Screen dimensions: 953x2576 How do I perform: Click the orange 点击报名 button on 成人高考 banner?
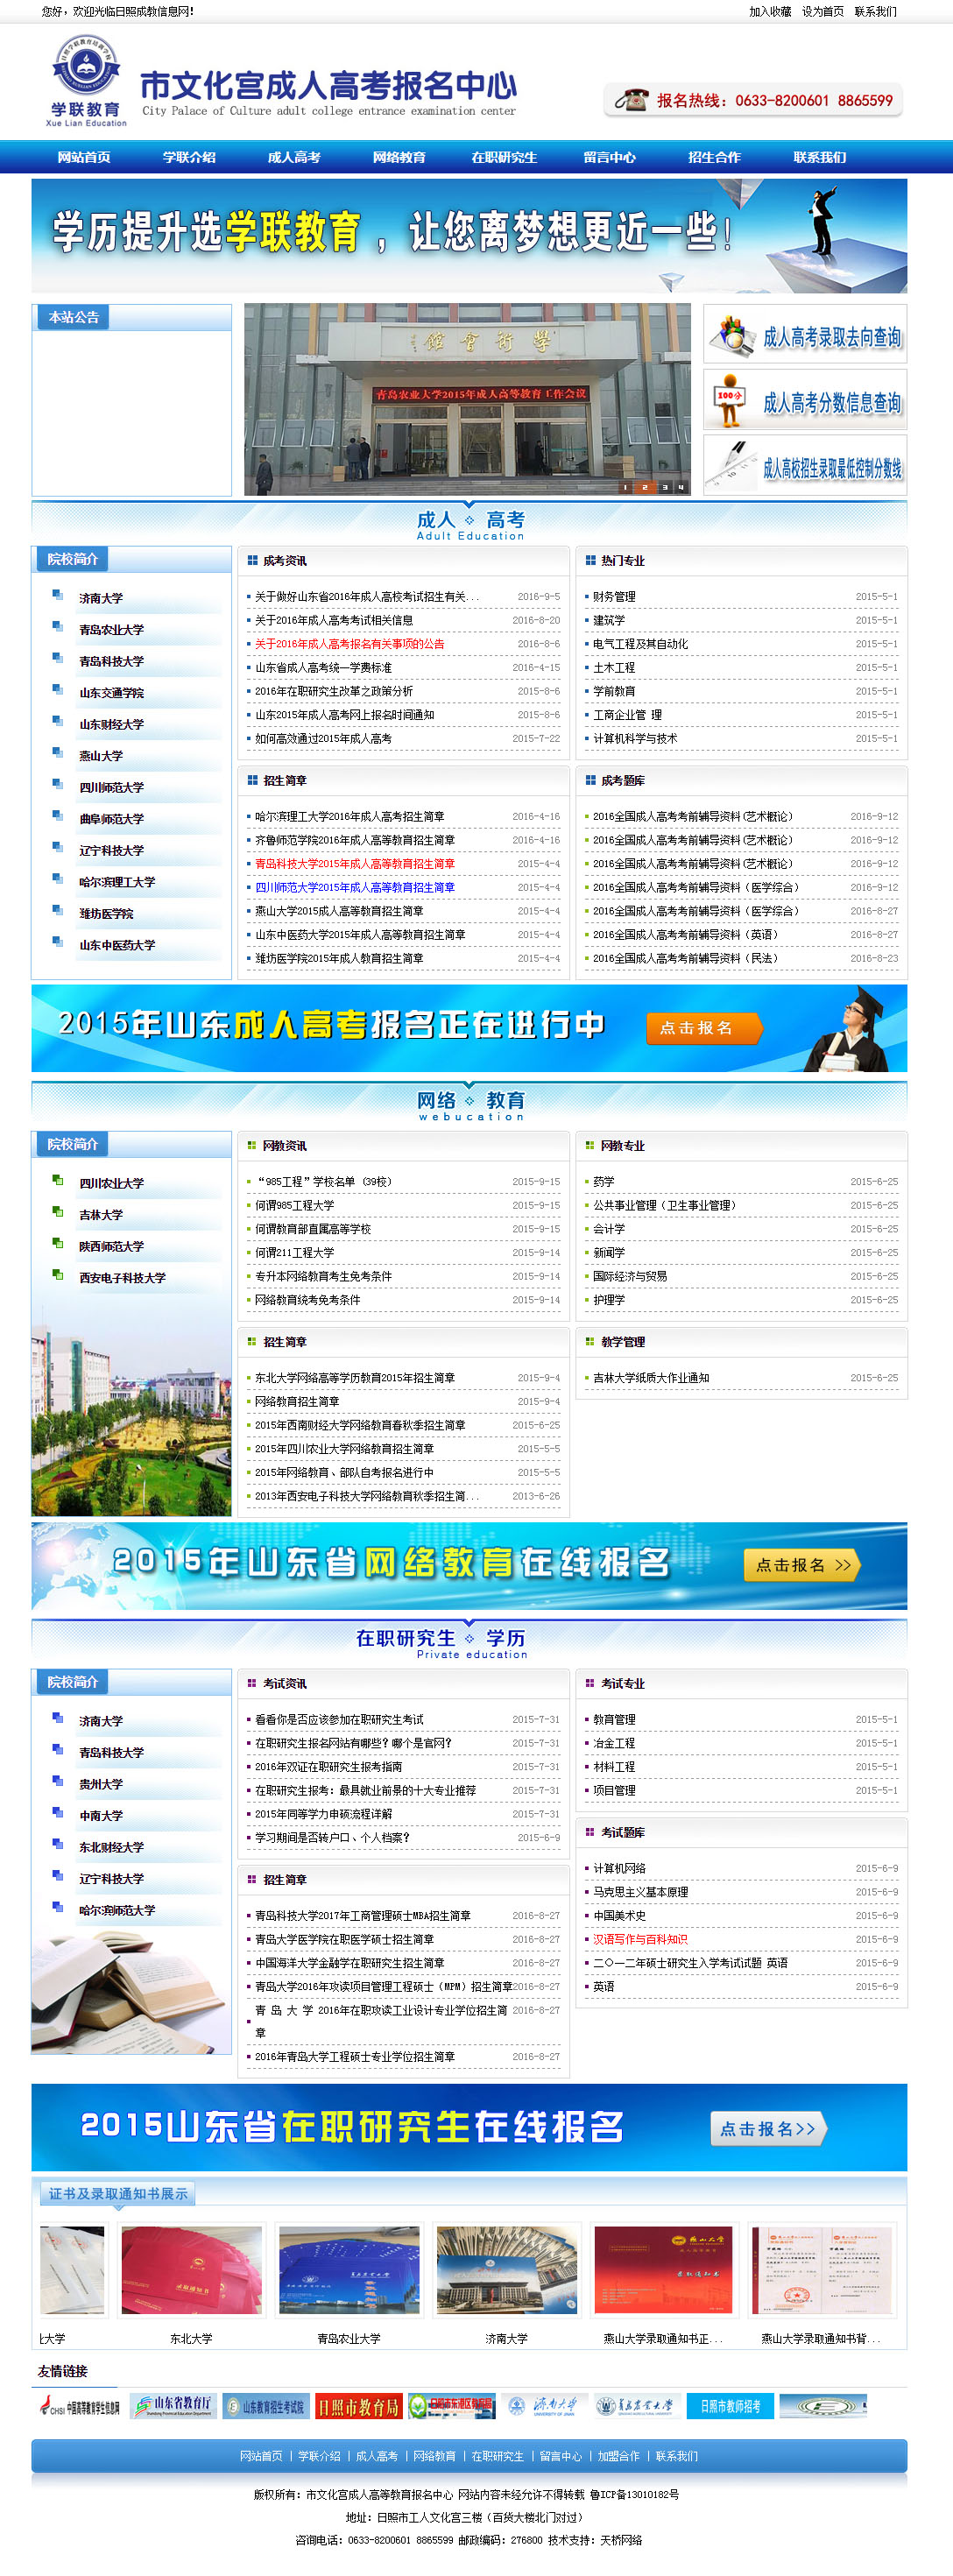(703, 1028)
